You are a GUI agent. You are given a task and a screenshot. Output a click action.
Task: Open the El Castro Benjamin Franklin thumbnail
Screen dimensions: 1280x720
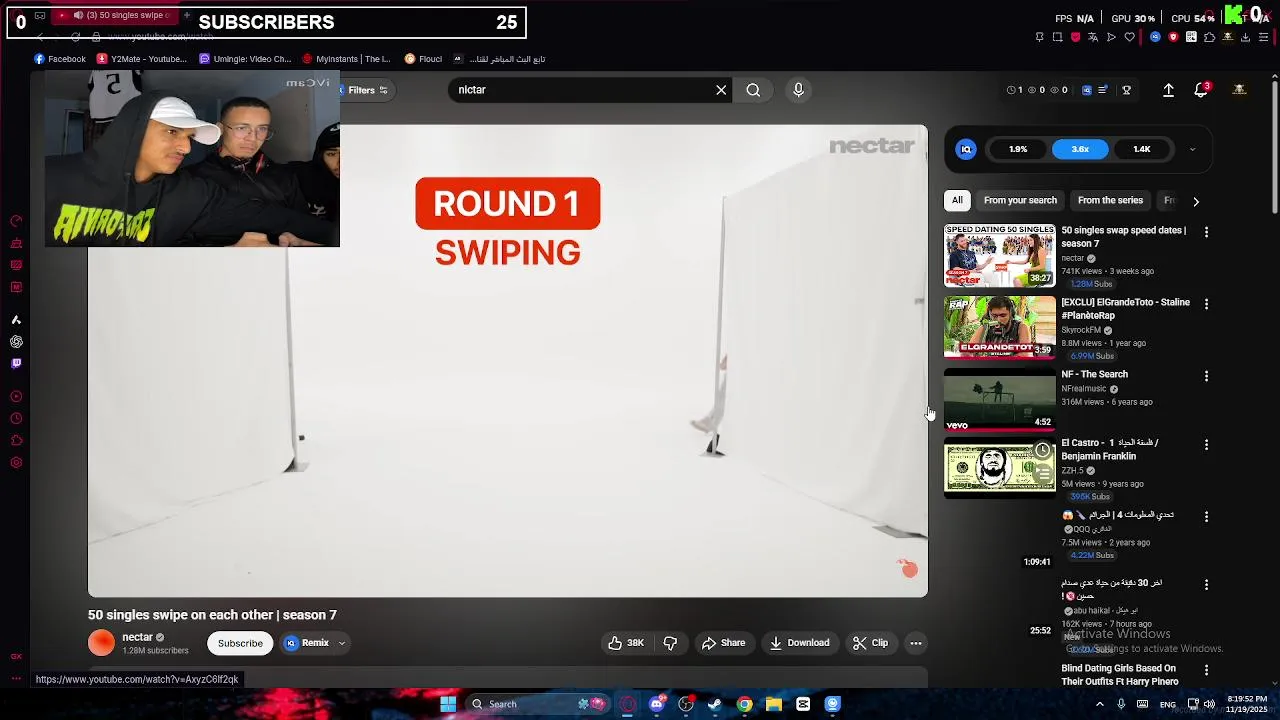point(999,468)
